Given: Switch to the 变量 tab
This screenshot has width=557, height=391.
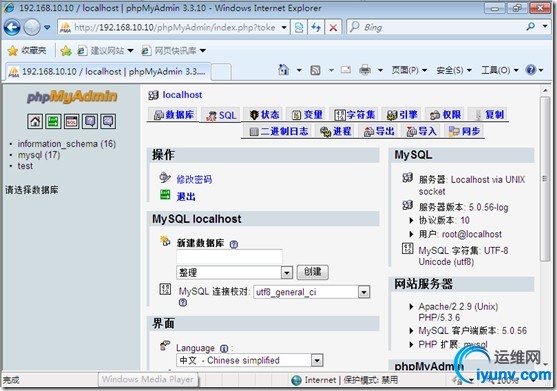Looking at the screenshot, I should pyautogui.click(x=307, y=115).
